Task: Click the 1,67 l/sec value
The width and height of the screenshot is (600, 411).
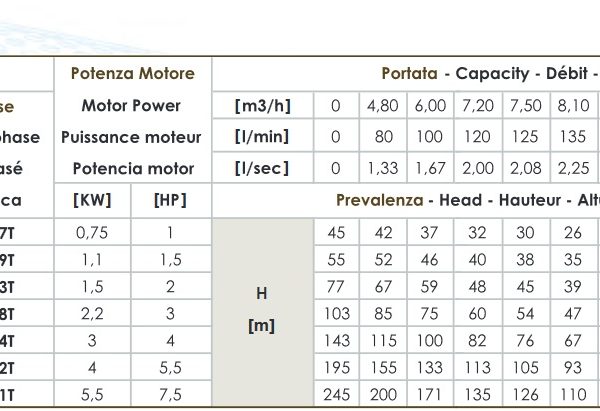Action: point(431,168)
